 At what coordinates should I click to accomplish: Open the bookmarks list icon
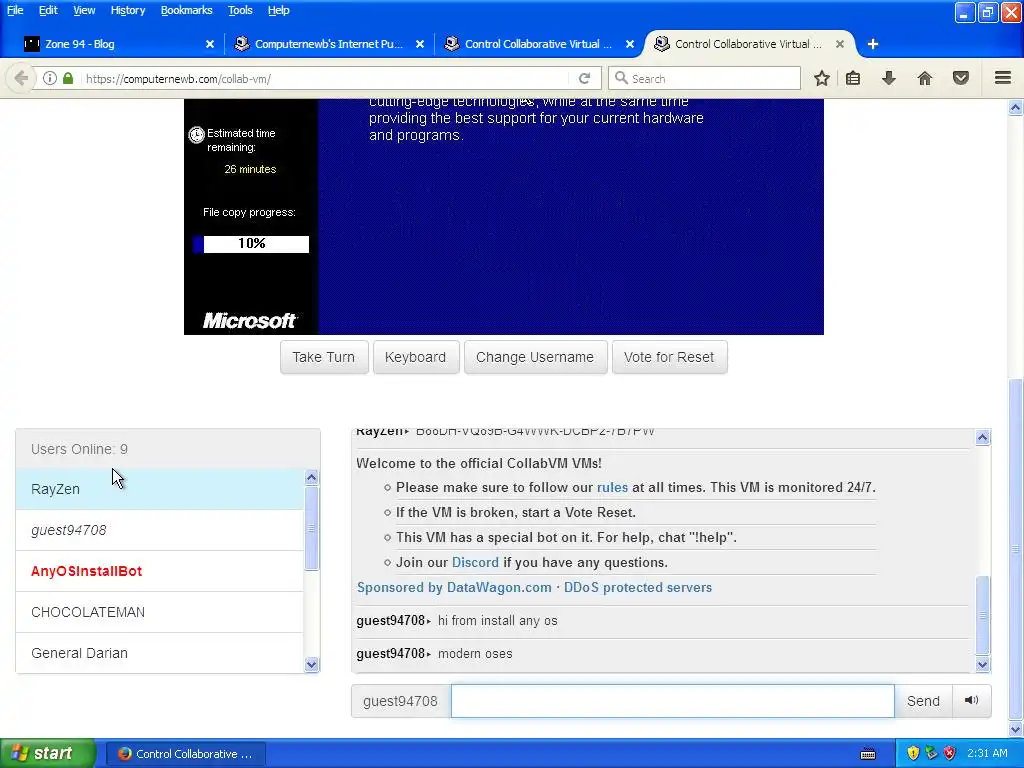853,78
